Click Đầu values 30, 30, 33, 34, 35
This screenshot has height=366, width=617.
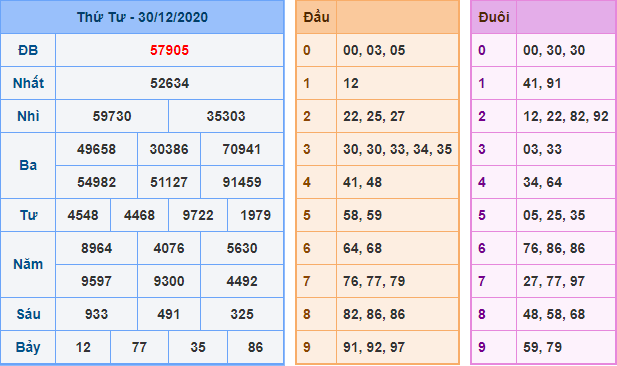[397, 150]
